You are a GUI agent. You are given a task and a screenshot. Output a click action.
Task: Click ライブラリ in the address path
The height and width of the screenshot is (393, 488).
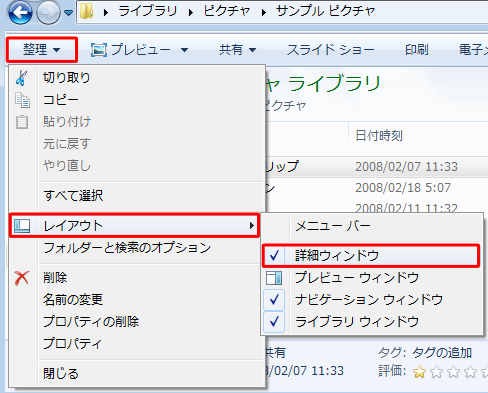point(148,12)
